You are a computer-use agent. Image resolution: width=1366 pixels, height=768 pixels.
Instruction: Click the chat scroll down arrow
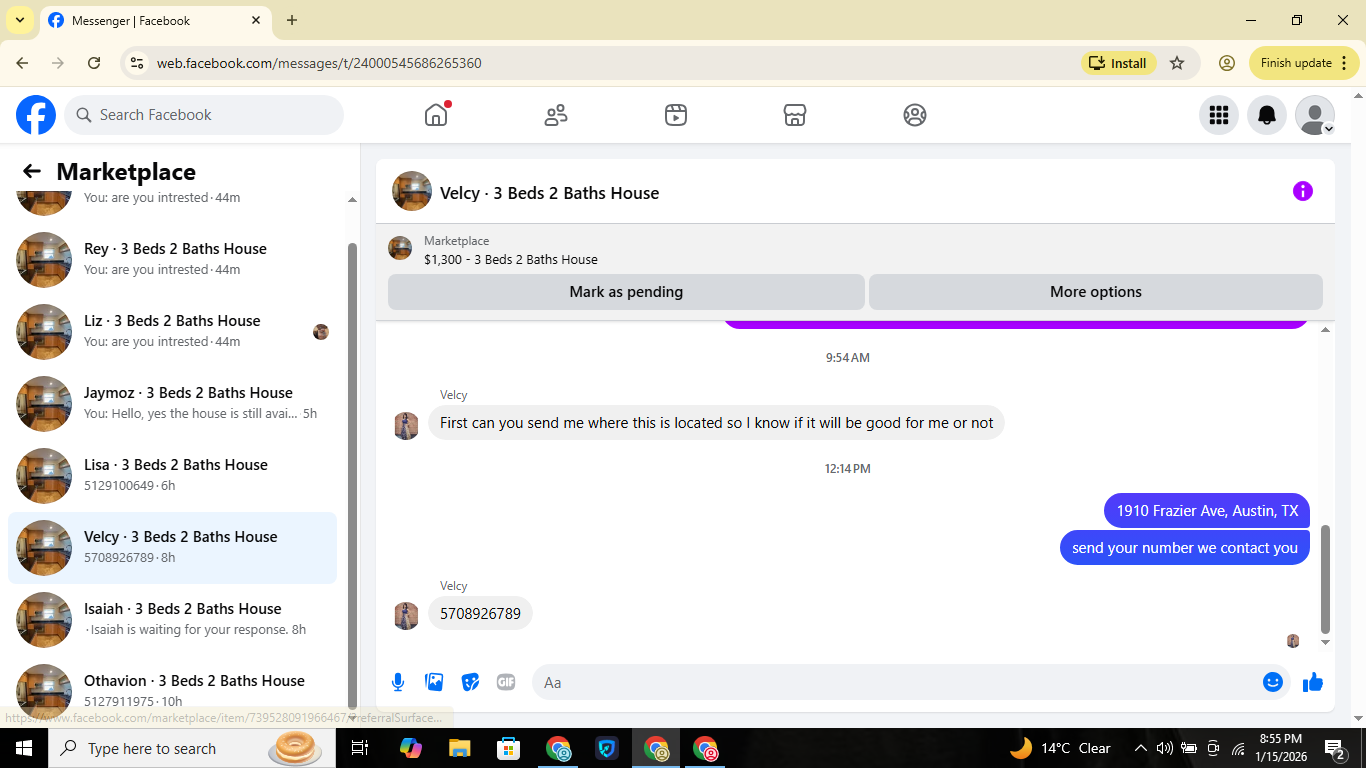[1326, 643]
